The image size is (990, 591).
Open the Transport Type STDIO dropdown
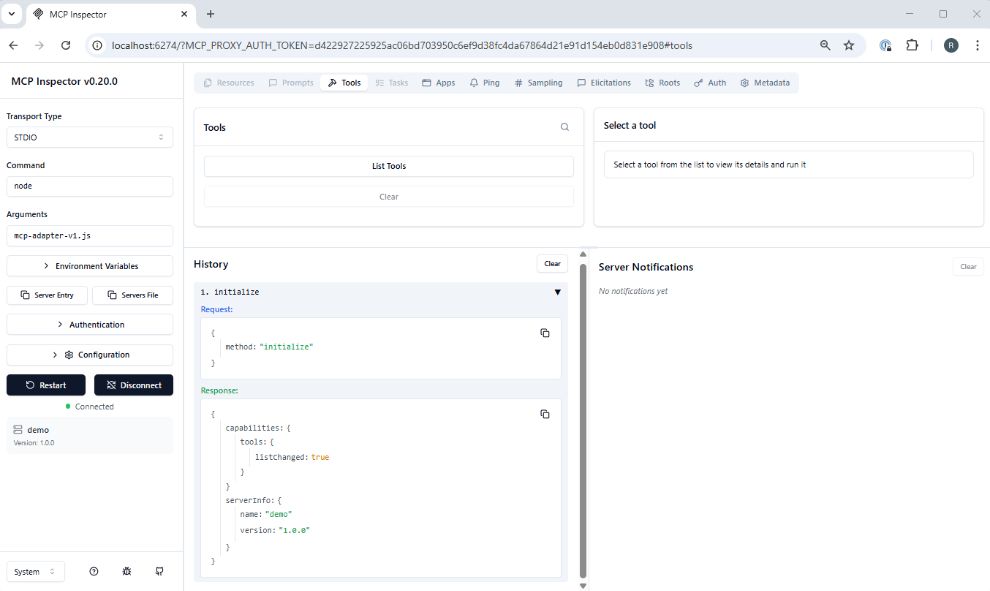tap(89, 137)
